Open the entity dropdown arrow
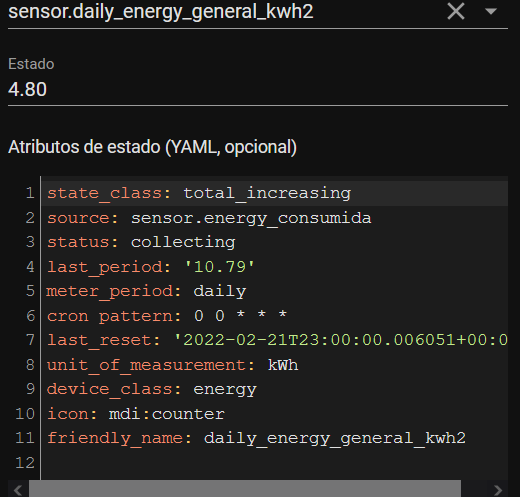 point(491,12)
